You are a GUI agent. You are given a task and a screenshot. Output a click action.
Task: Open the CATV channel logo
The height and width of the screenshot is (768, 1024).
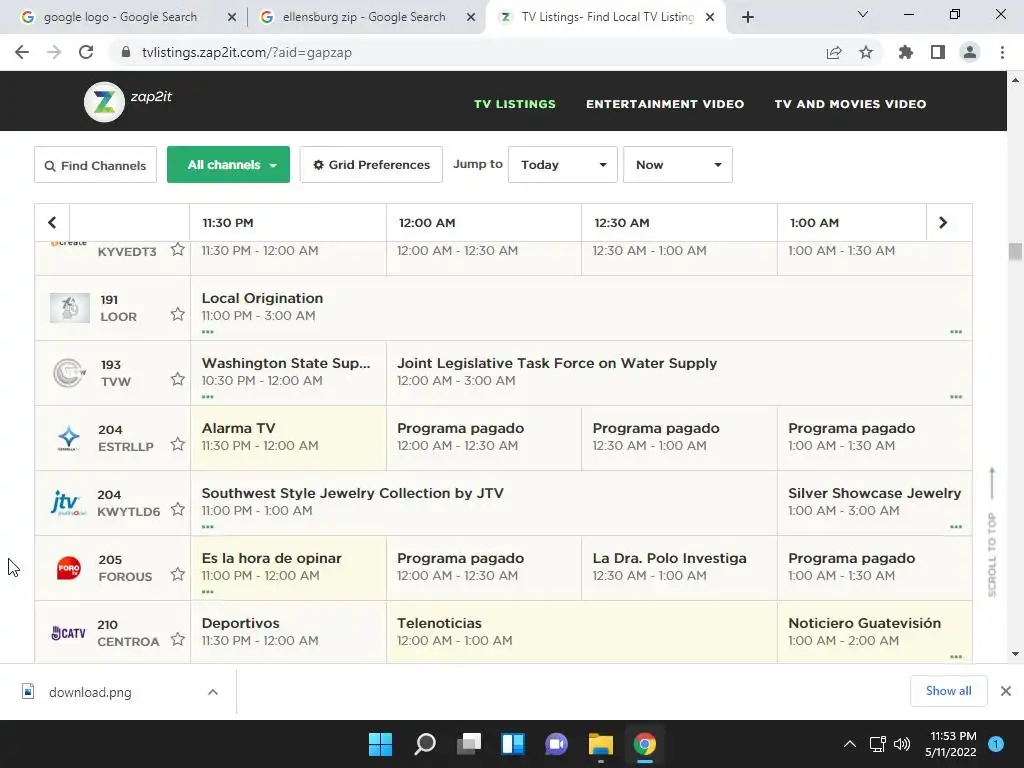click(69, 633)
